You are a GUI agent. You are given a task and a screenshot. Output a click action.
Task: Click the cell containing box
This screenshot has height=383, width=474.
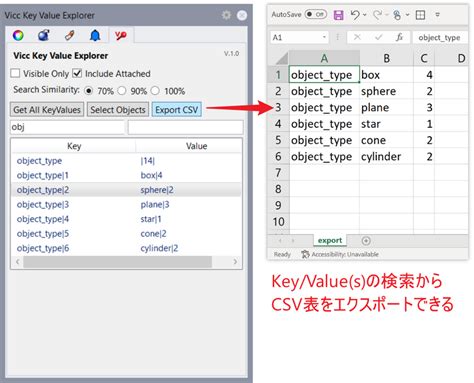tap(386, 75)
